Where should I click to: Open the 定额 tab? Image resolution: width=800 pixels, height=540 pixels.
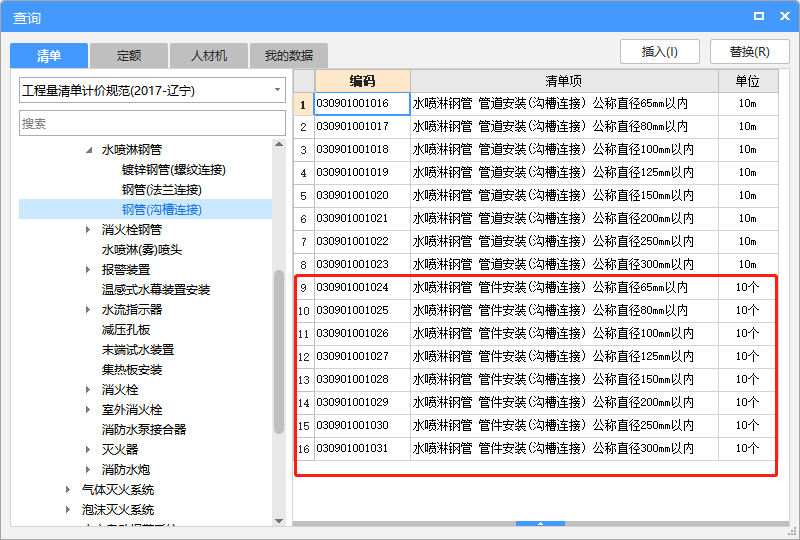click(129, 55)
